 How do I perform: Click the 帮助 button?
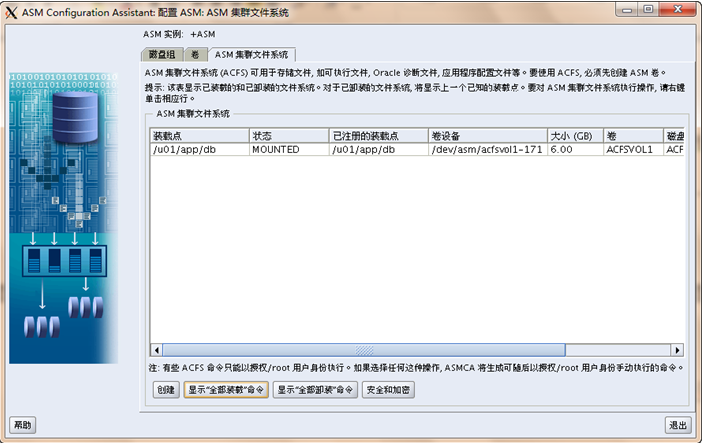coord(22,425)
